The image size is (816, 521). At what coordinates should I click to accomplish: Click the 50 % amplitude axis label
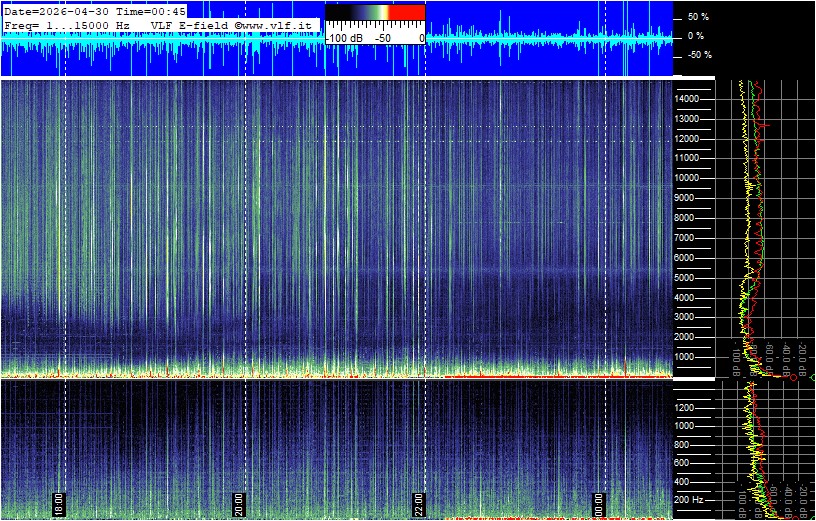click(698, 17)
